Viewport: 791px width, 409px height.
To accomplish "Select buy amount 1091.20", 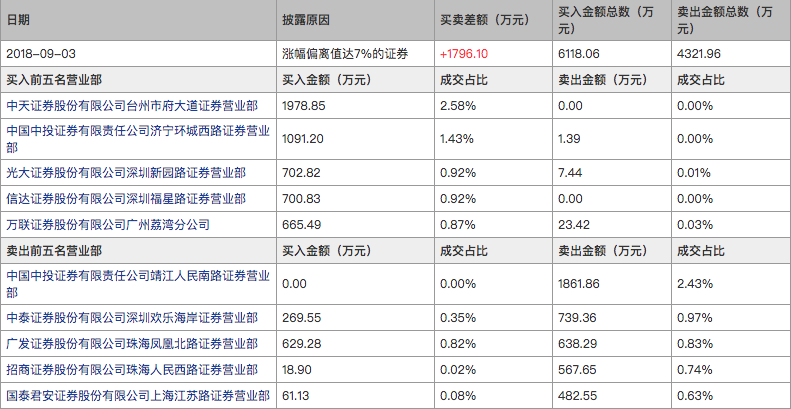I will click(303, 139).
